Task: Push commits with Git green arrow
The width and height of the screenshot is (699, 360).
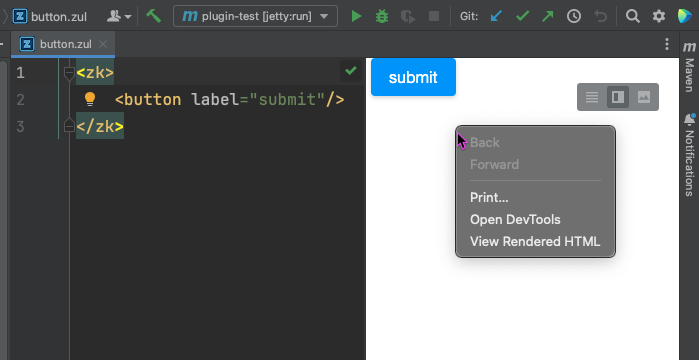Action: (x=548, y=16)
